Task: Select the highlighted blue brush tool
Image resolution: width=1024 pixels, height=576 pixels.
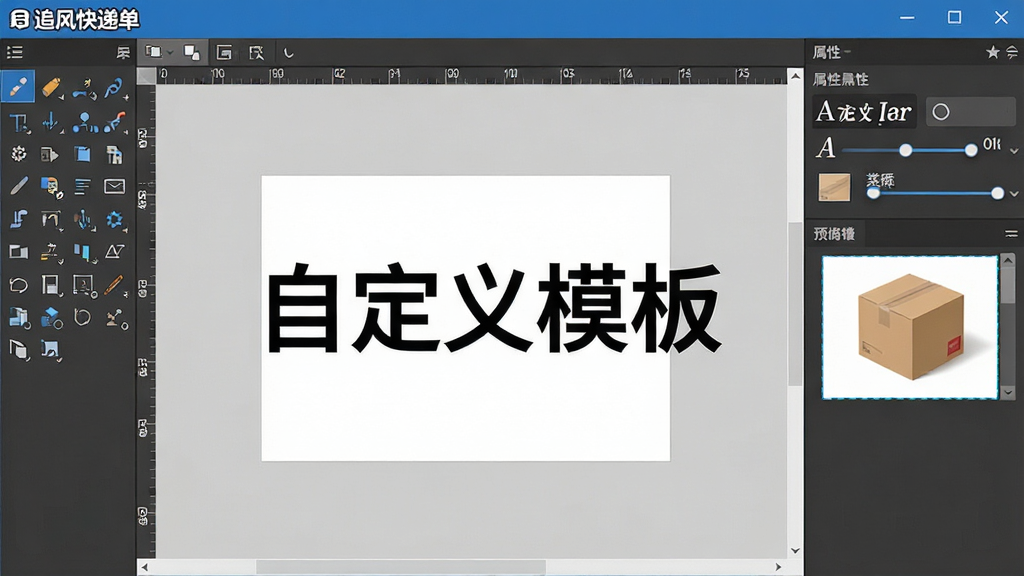Action: point(18,86)
